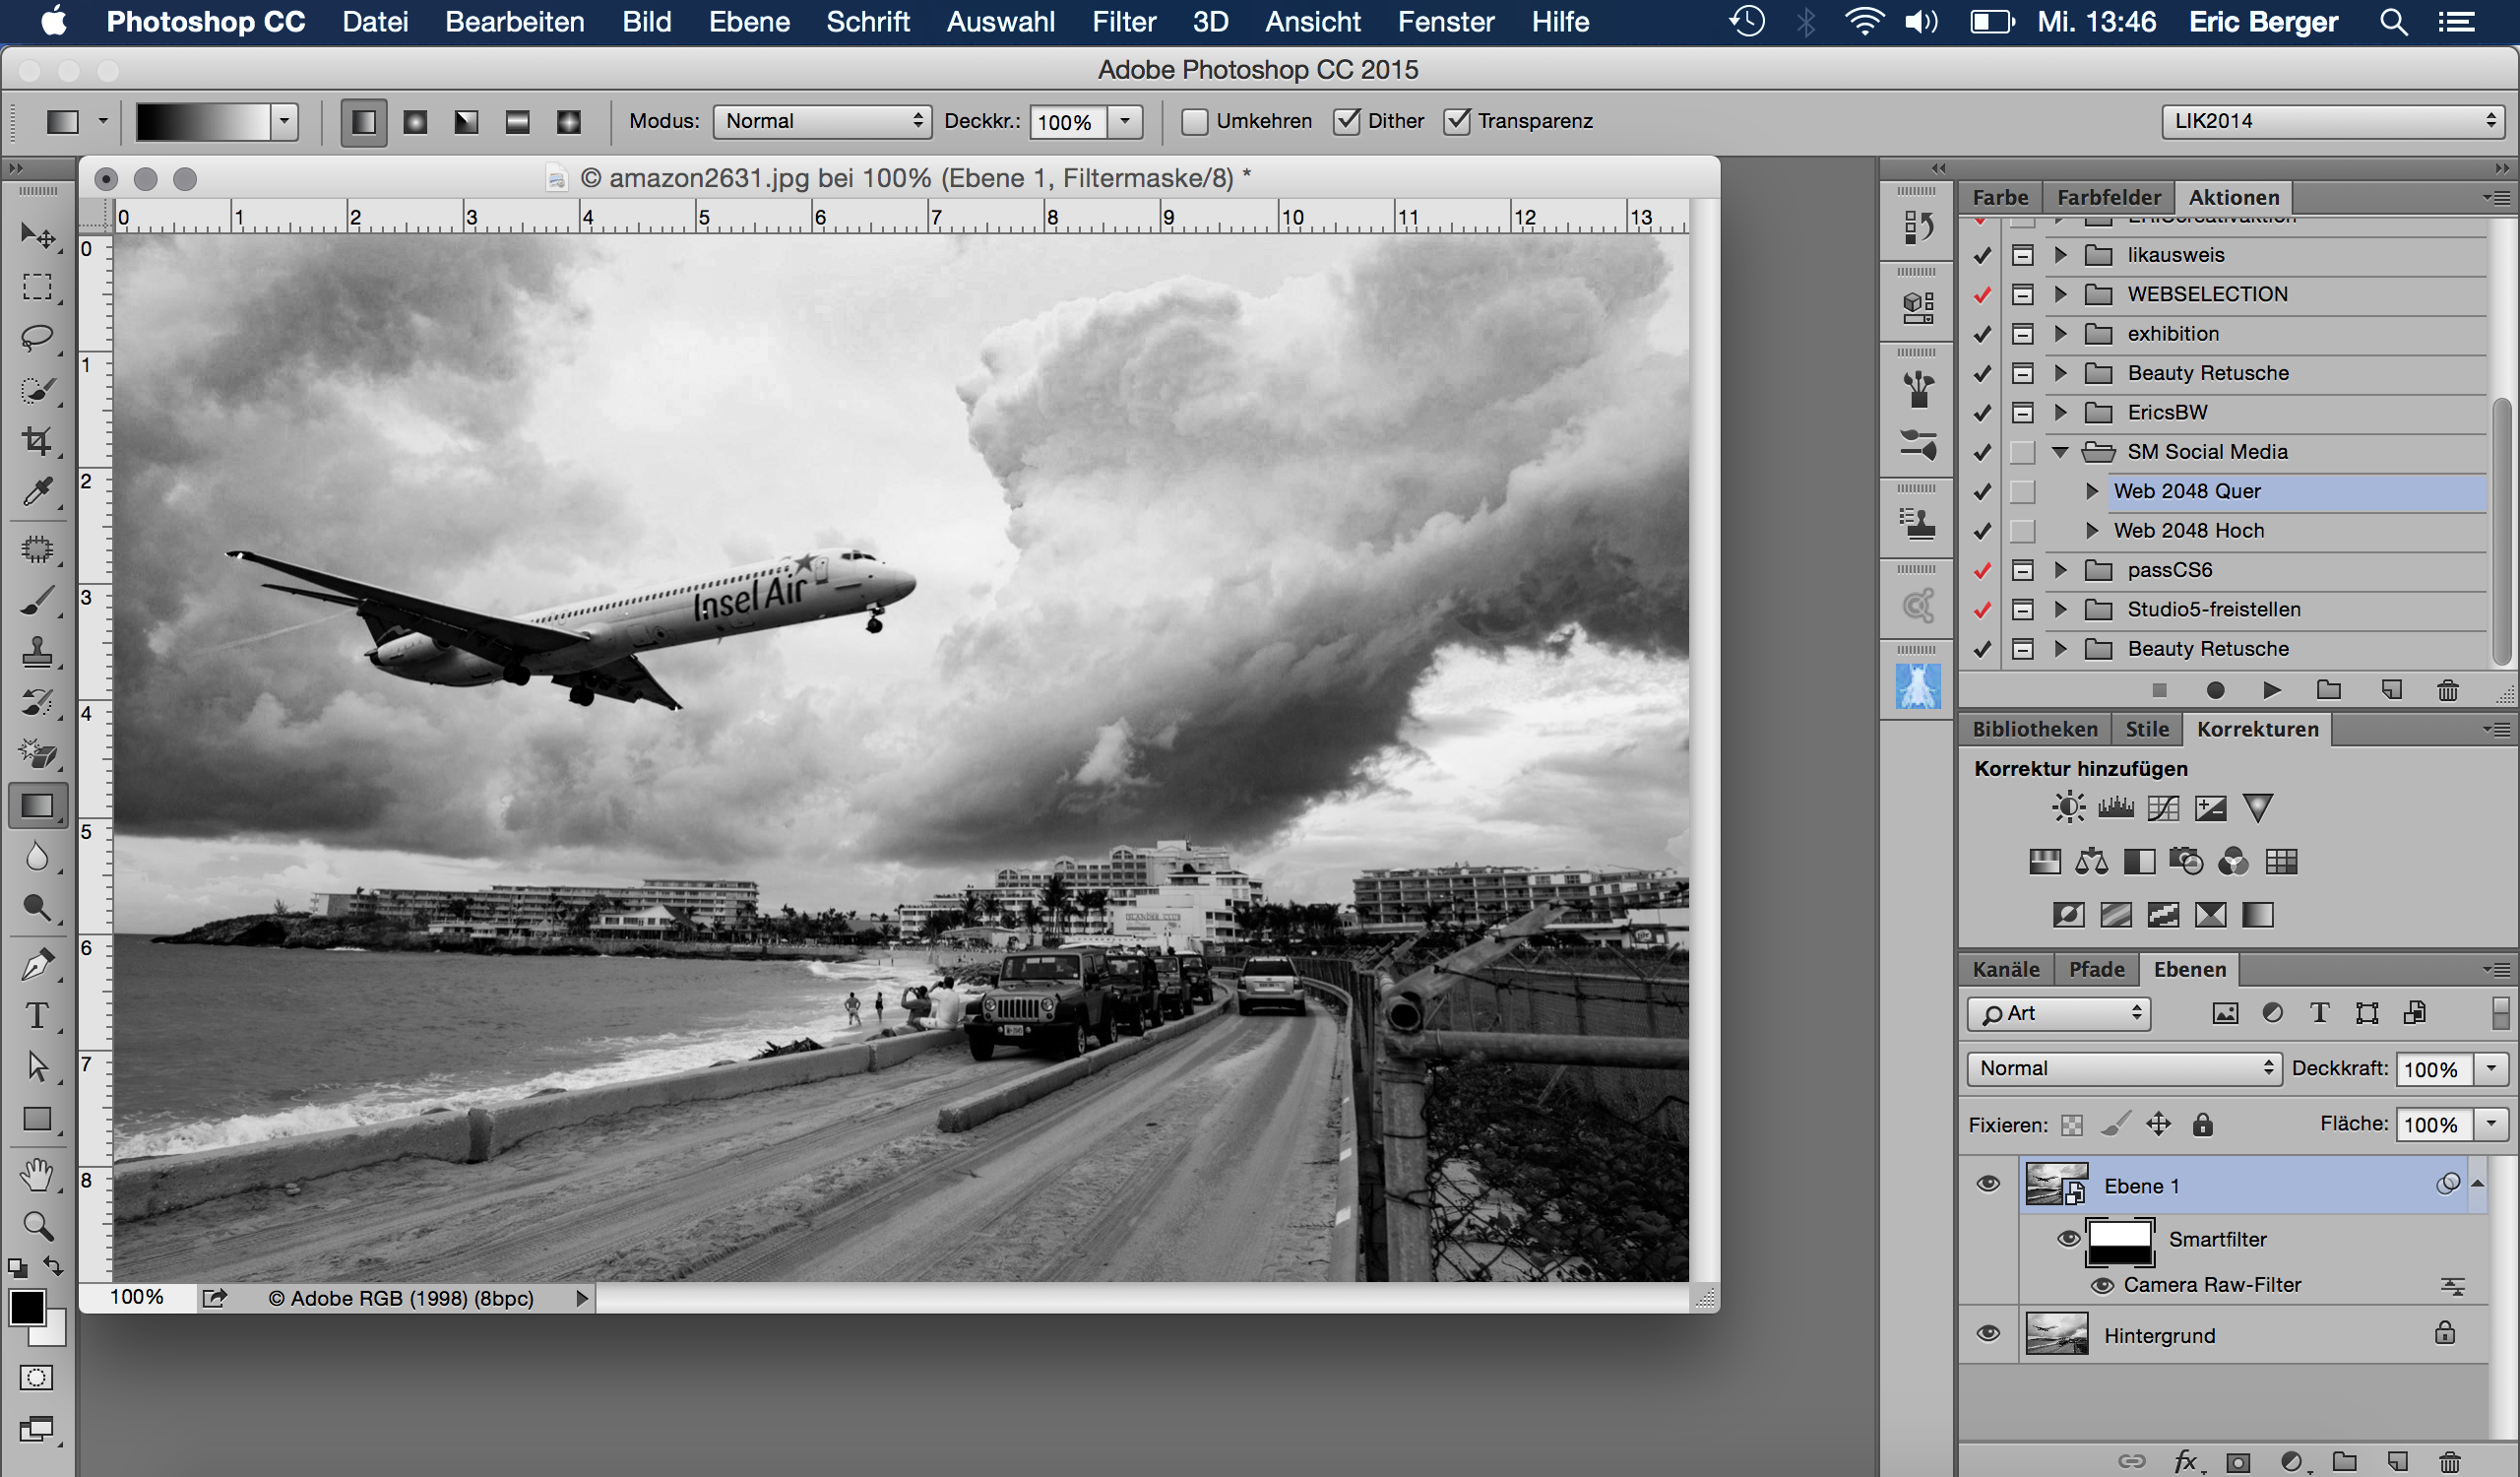Image resolution: width=2520 pixels, height=1477 pixels.
Task: Select the Hand tool
Action: pos(37,1174)
